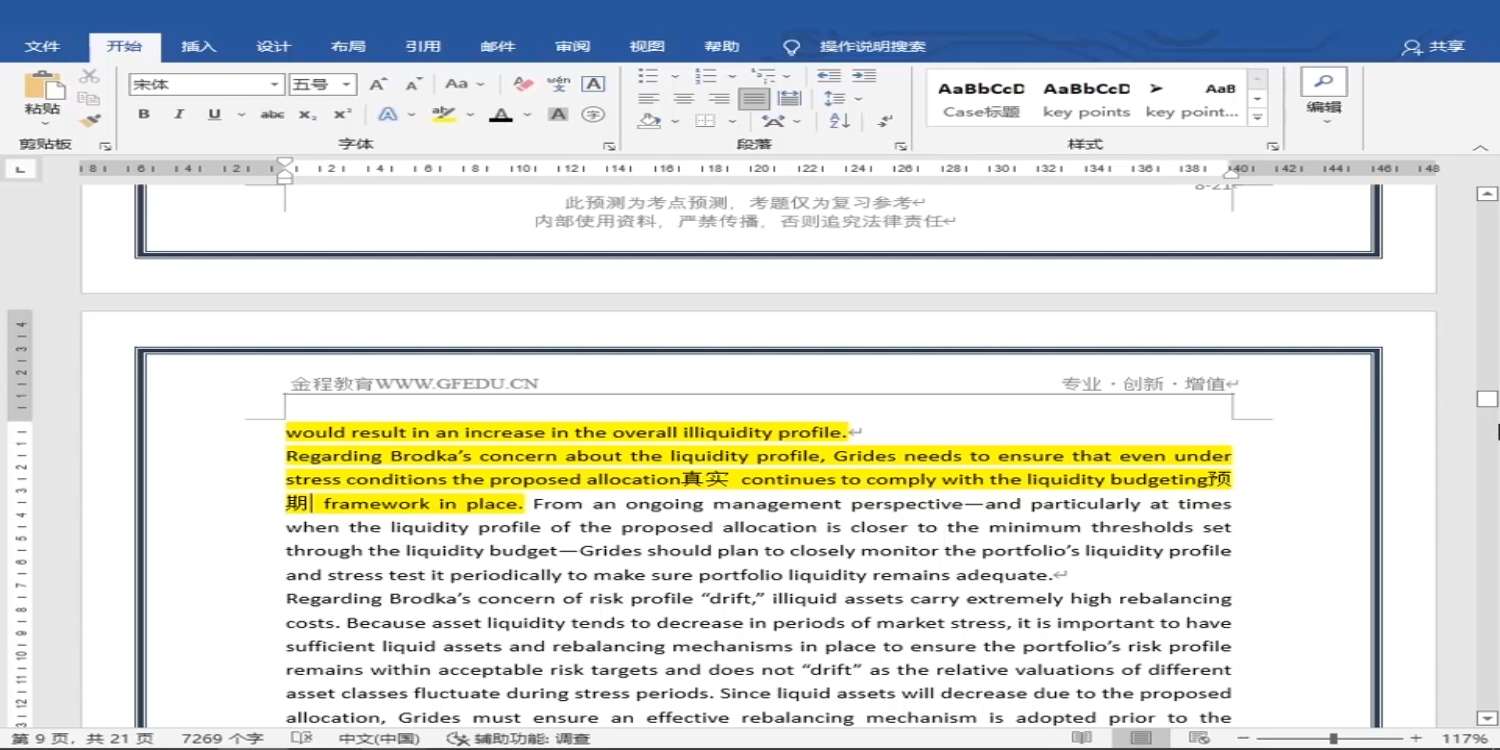Click the yellow text highlight color button
The width and height of the screenshot is (1500, 750).
tap(444, 115)
